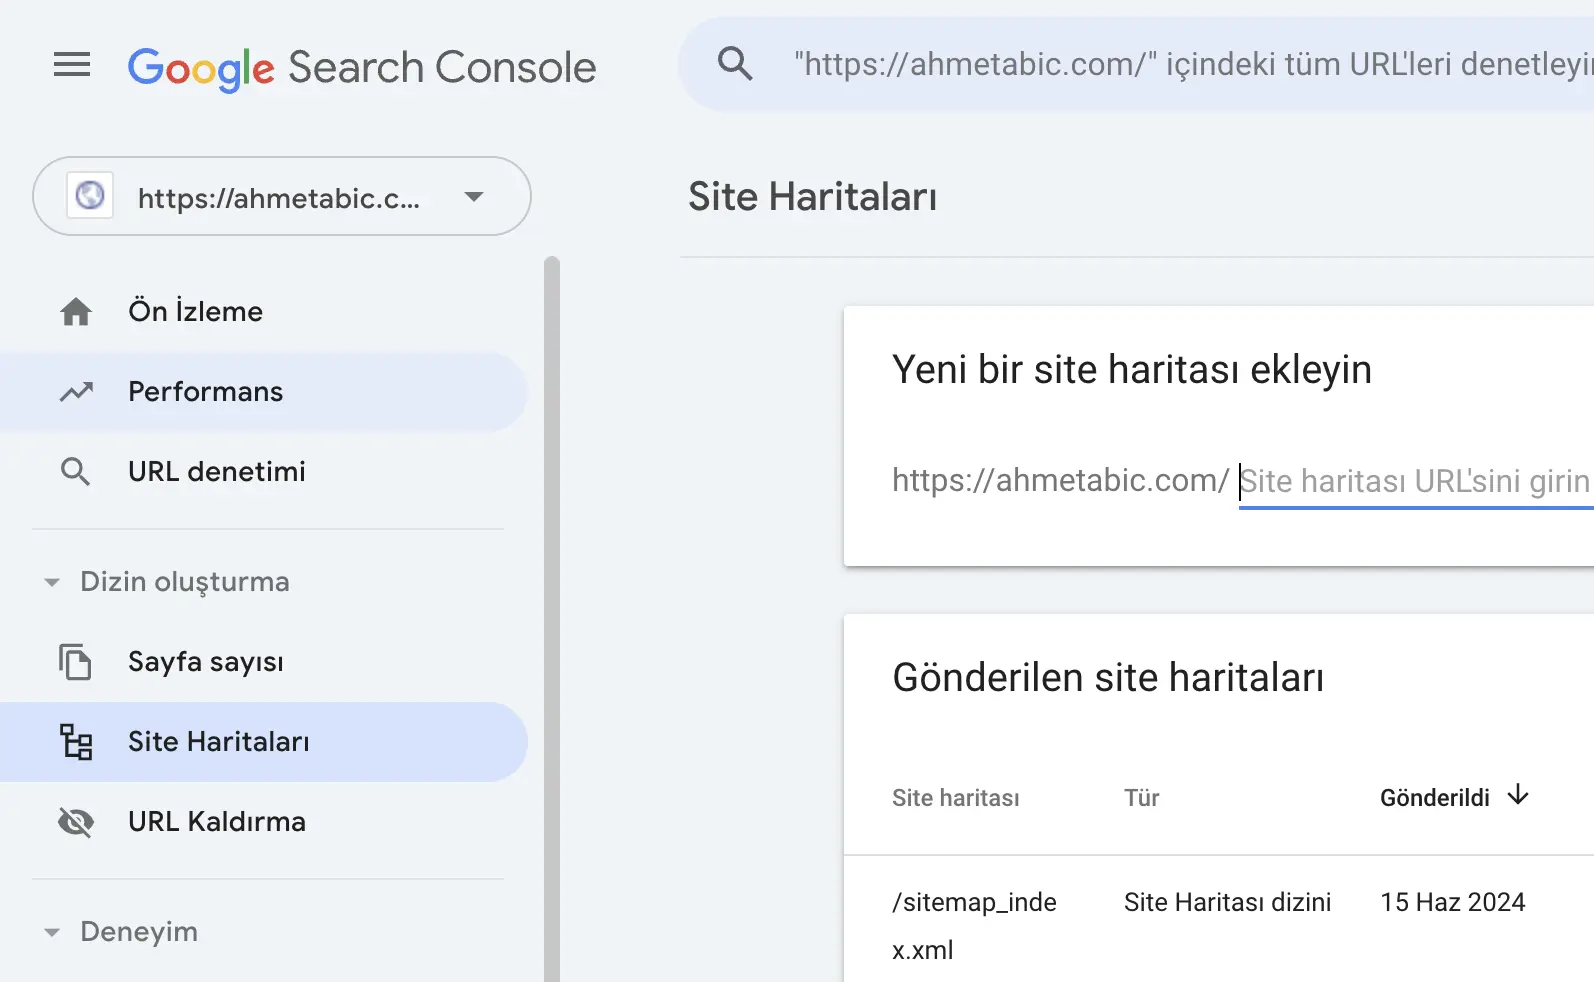Click the Yeni bir site haritası ekleyin heading

pos(1132,370)
